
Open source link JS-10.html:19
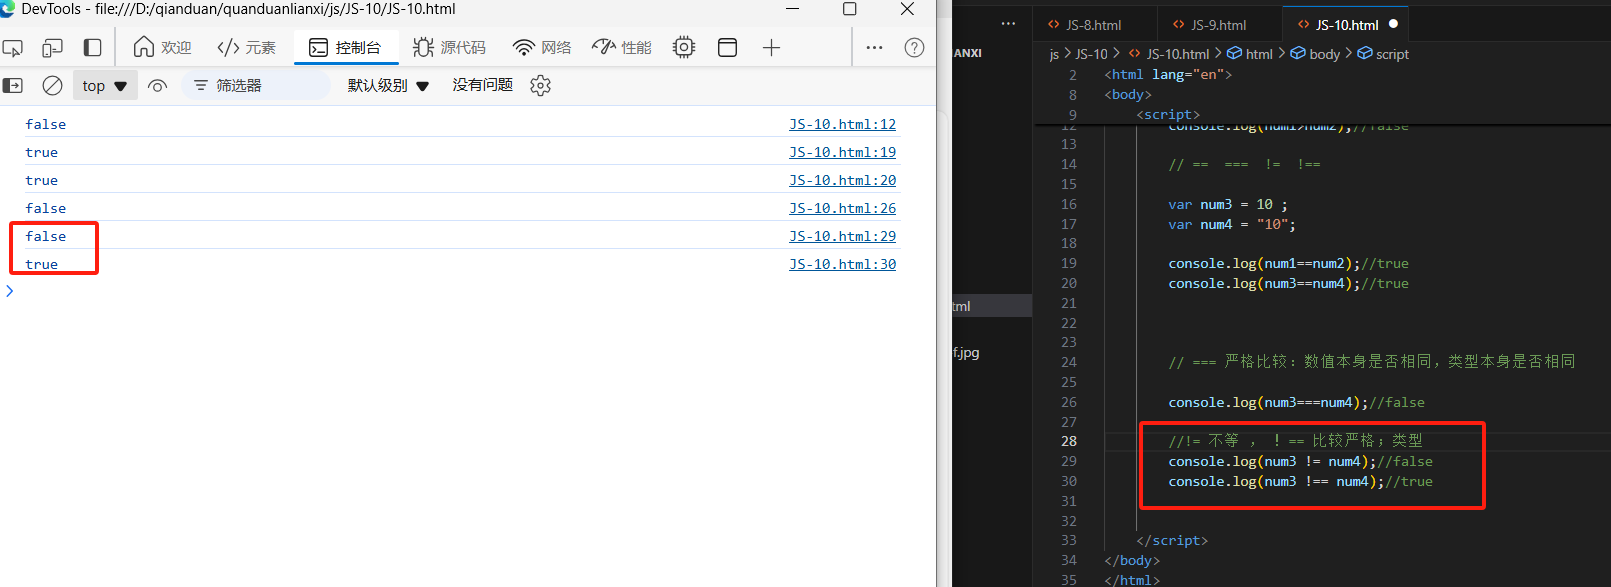(842, 152)
